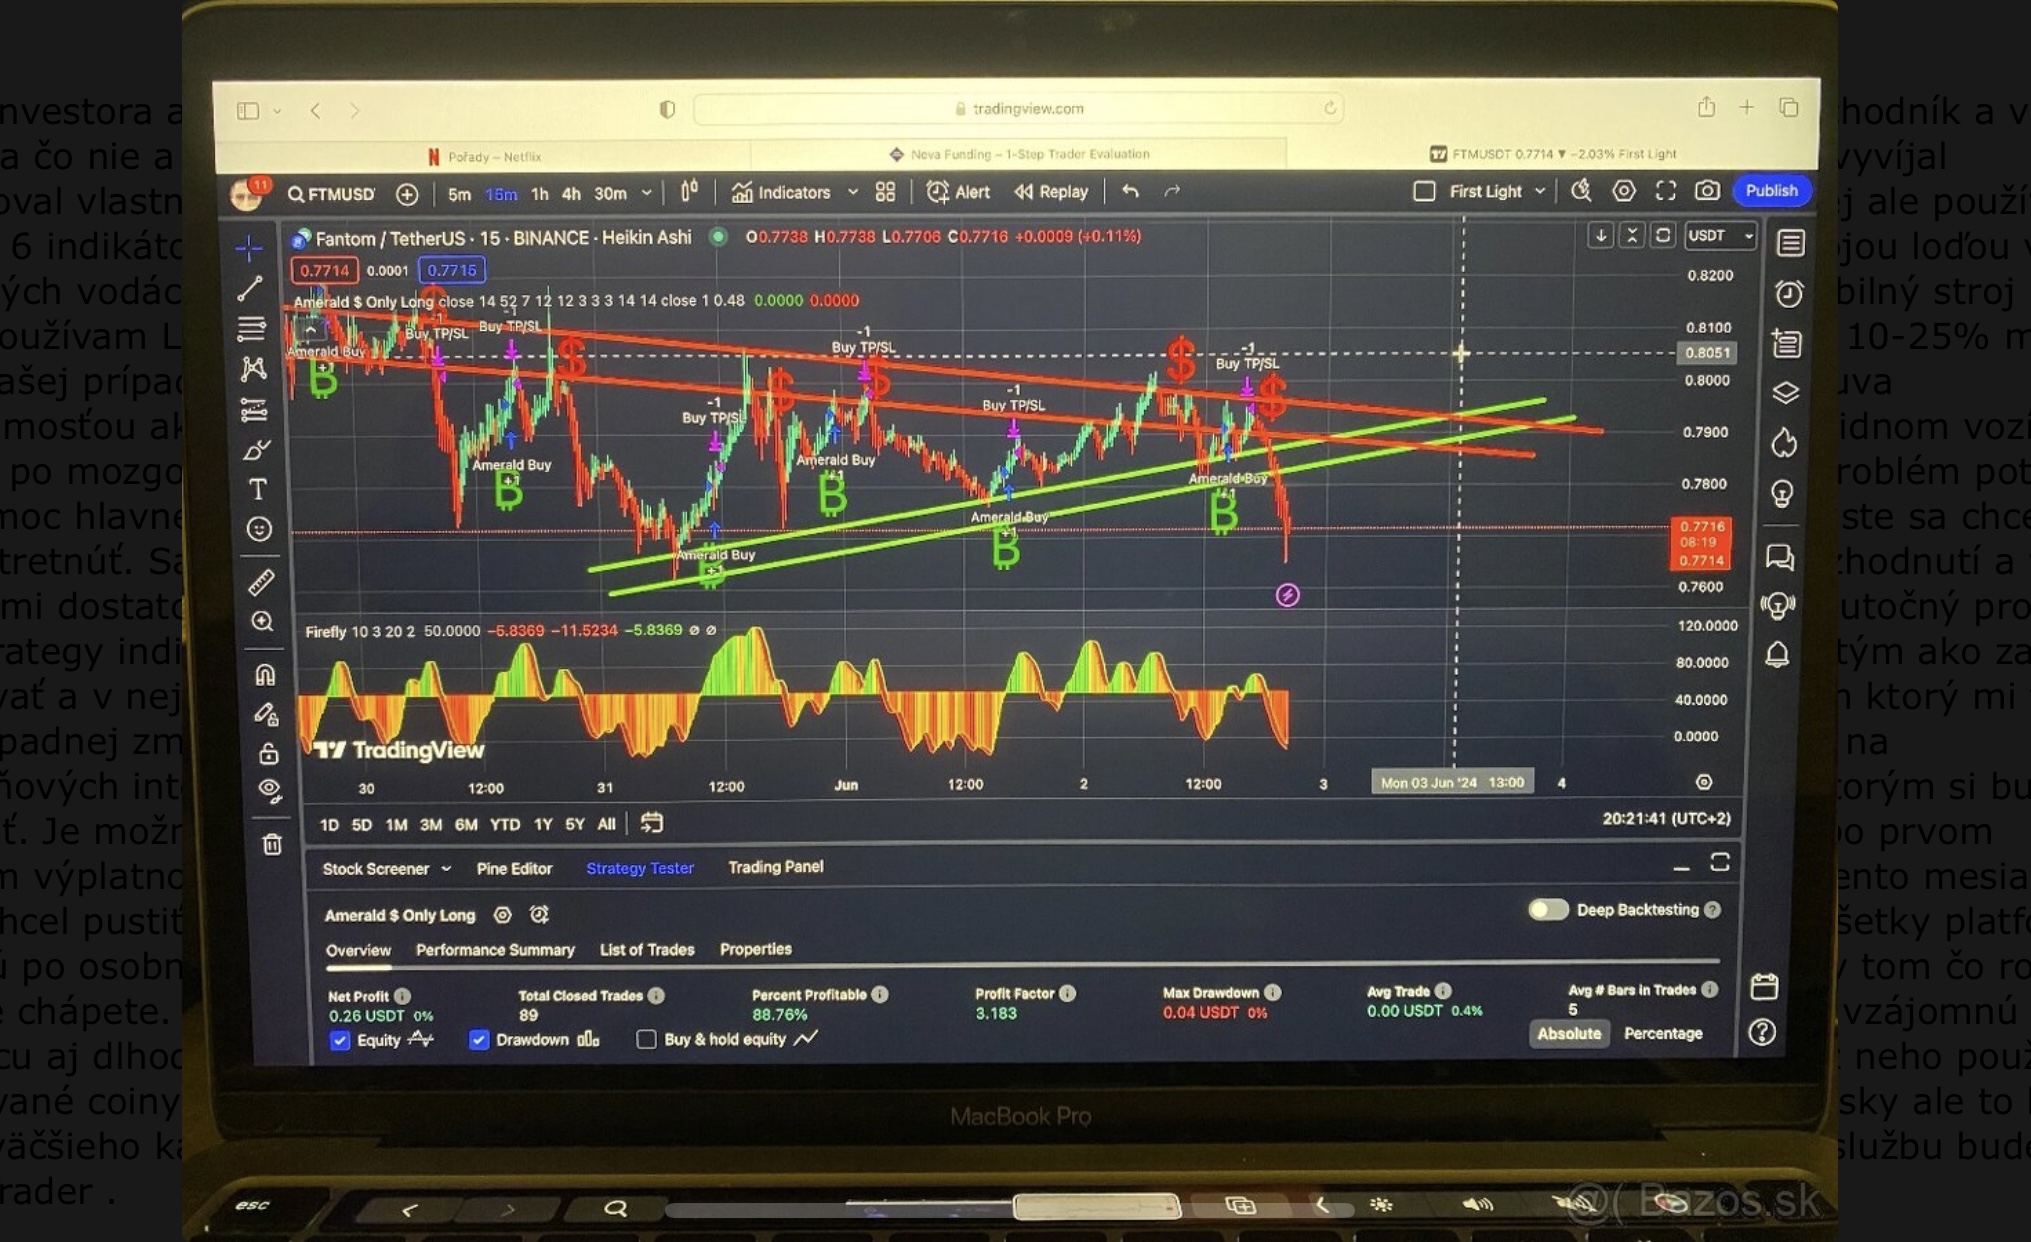Select the crosshair cursor tool
Viewport: 2031px width, 1242px height.
coord(250,248)
